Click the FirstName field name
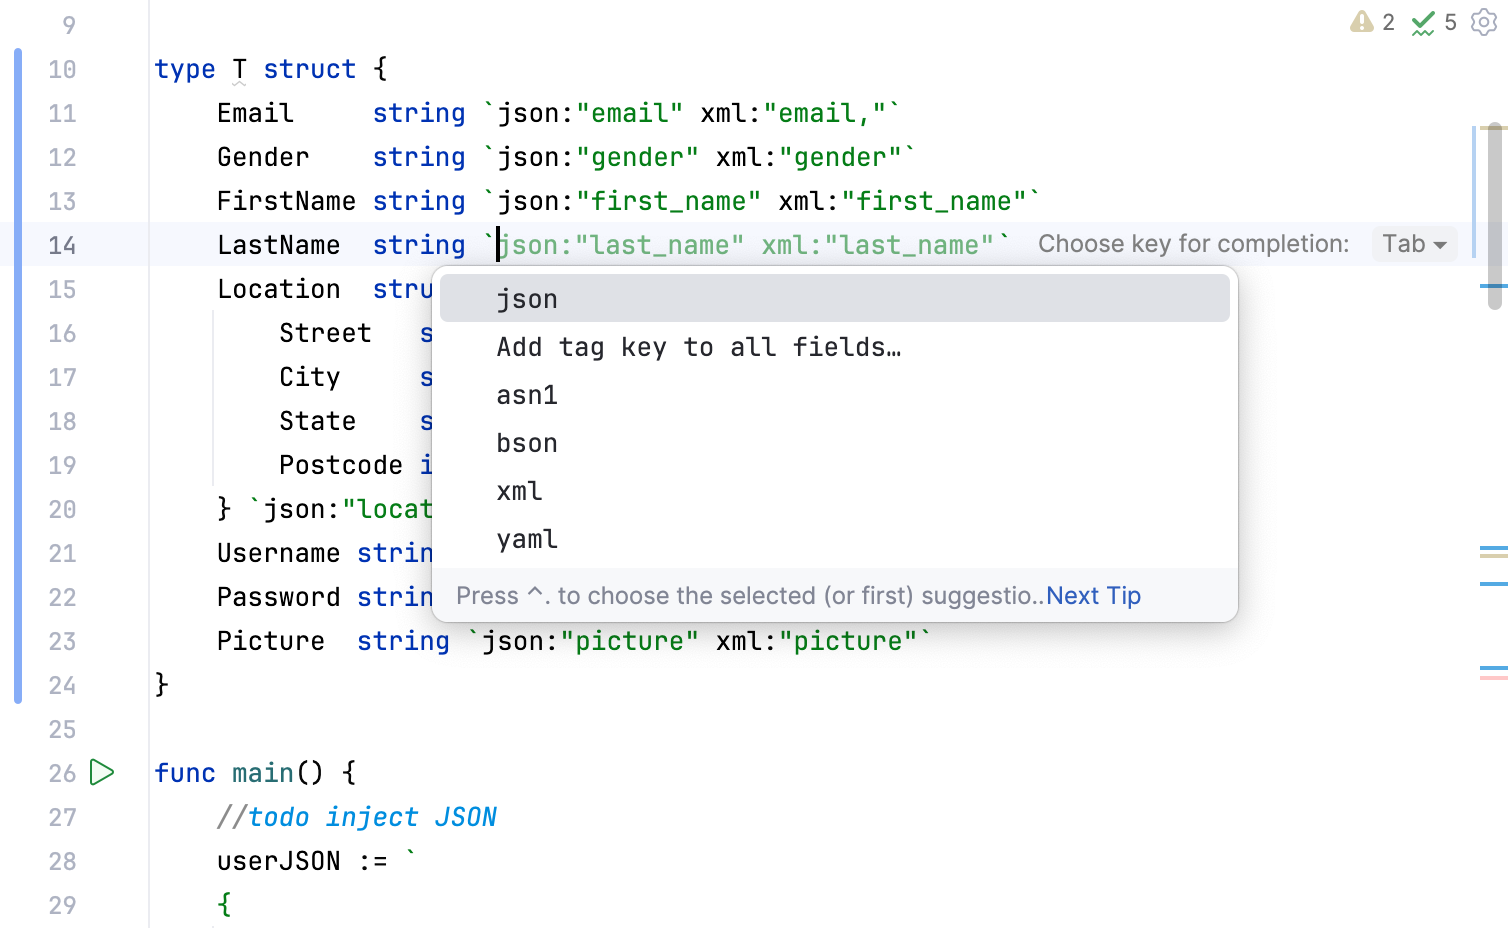Viewport: 1508px width, 928px height. point(286,200)
